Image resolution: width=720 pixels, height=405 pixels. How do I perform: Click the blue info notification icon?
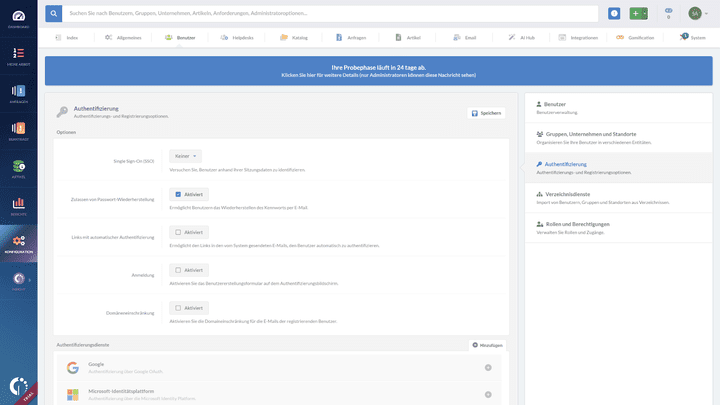pos(614,13)
